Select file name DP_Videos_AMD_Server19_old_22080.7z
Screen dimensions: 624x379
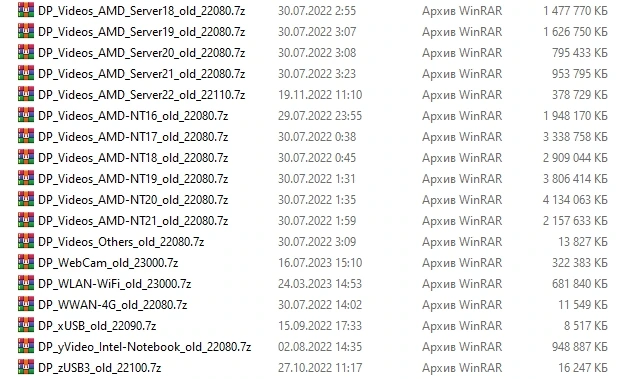click(x=142, y=32)
